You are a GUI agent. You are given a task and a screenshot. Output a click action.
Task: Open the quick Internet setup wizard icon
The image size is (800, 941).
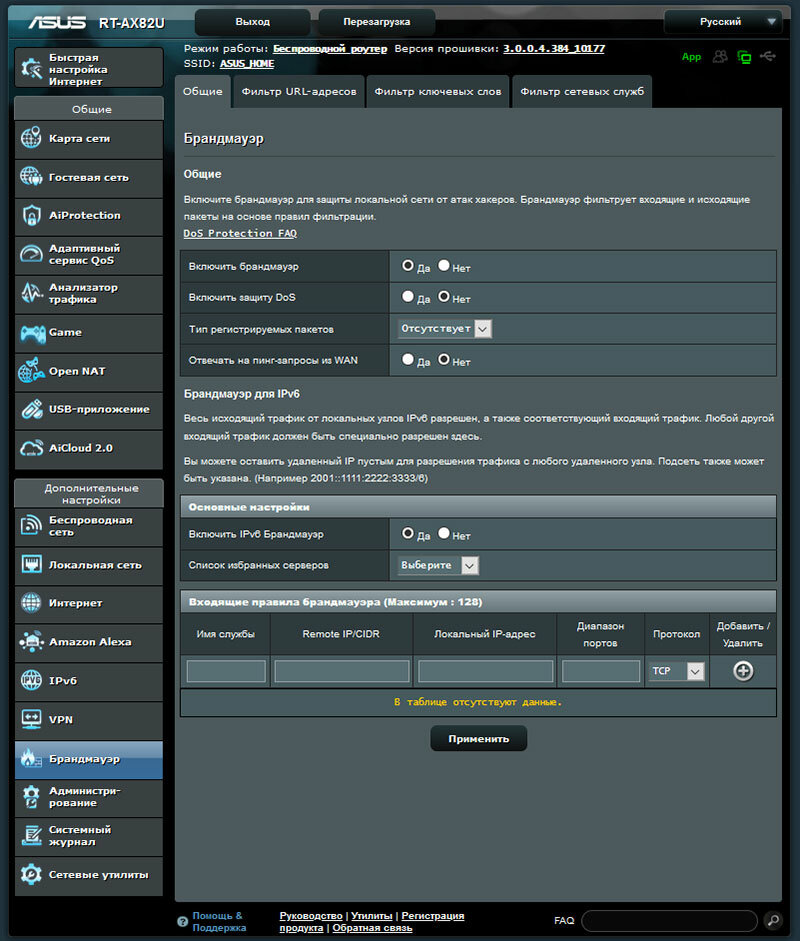click(31, 68)
